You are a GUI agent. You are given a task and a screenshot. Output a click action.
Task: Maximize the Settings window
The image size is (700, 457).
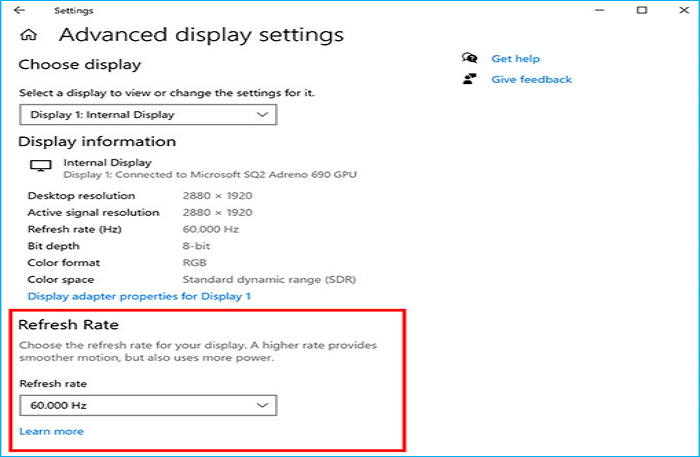642,11
